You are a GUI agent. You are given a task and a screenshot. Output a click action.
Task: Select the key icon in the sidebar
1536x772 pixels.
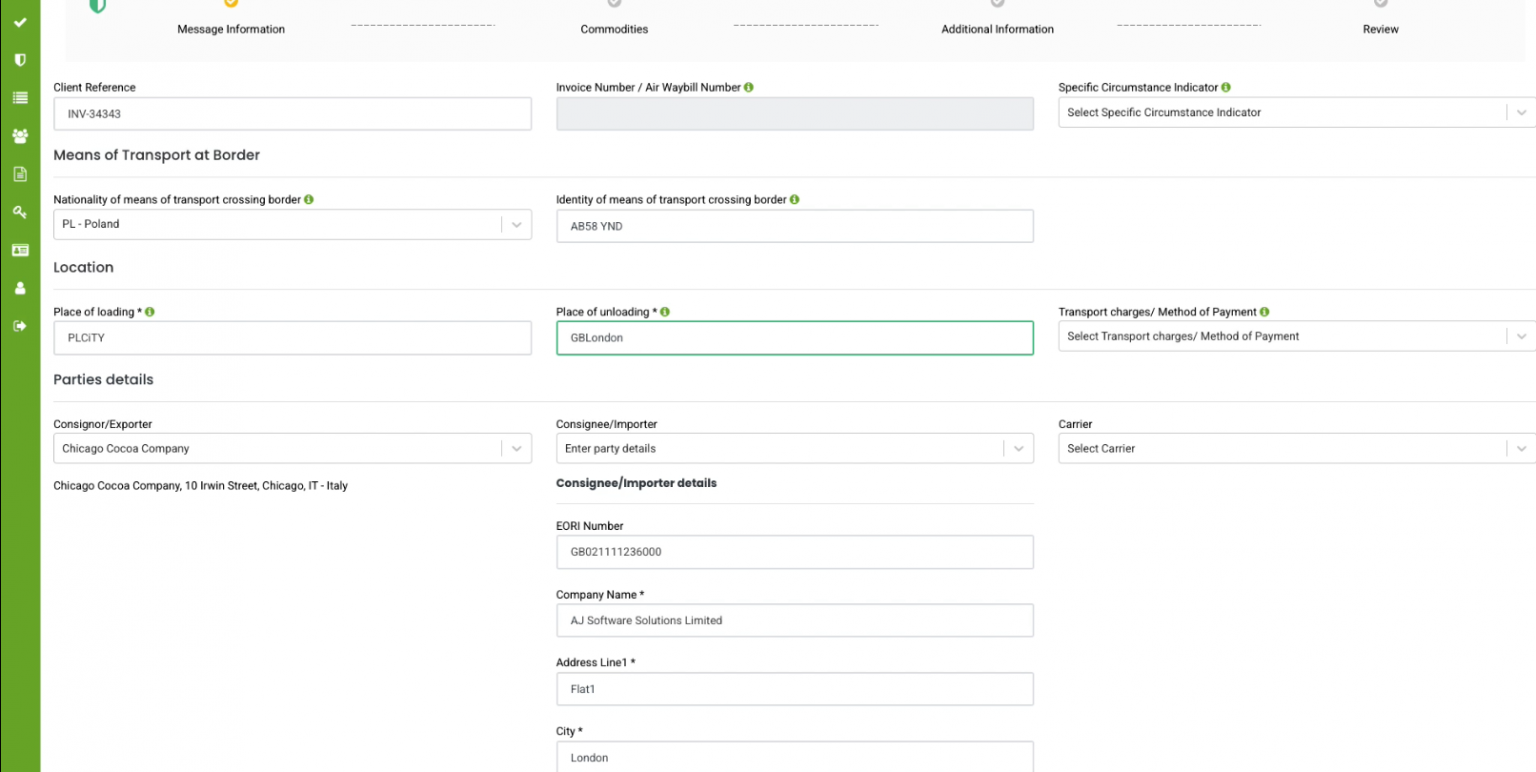pyautogui.click(x=19, y=211)
